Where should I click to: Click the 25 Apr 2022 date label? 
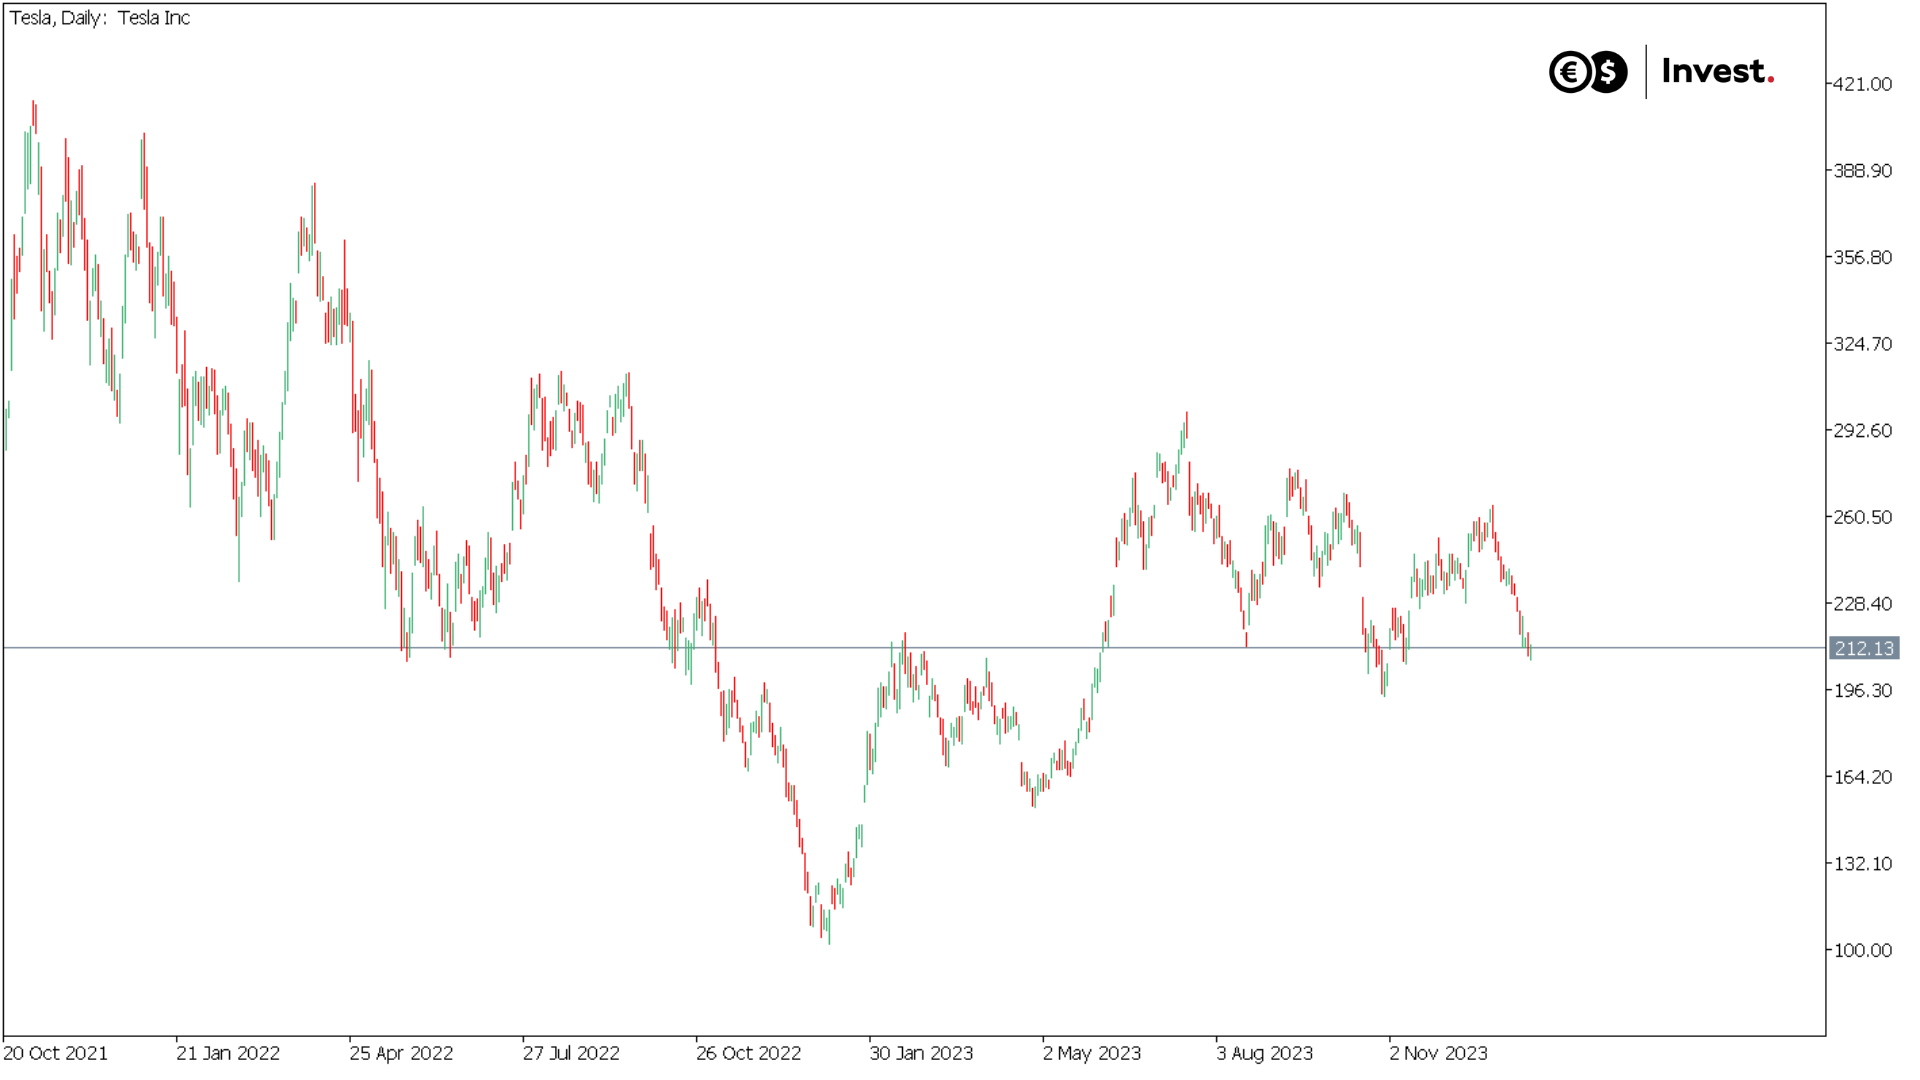pyautogui.click(x=401, y=1053)
